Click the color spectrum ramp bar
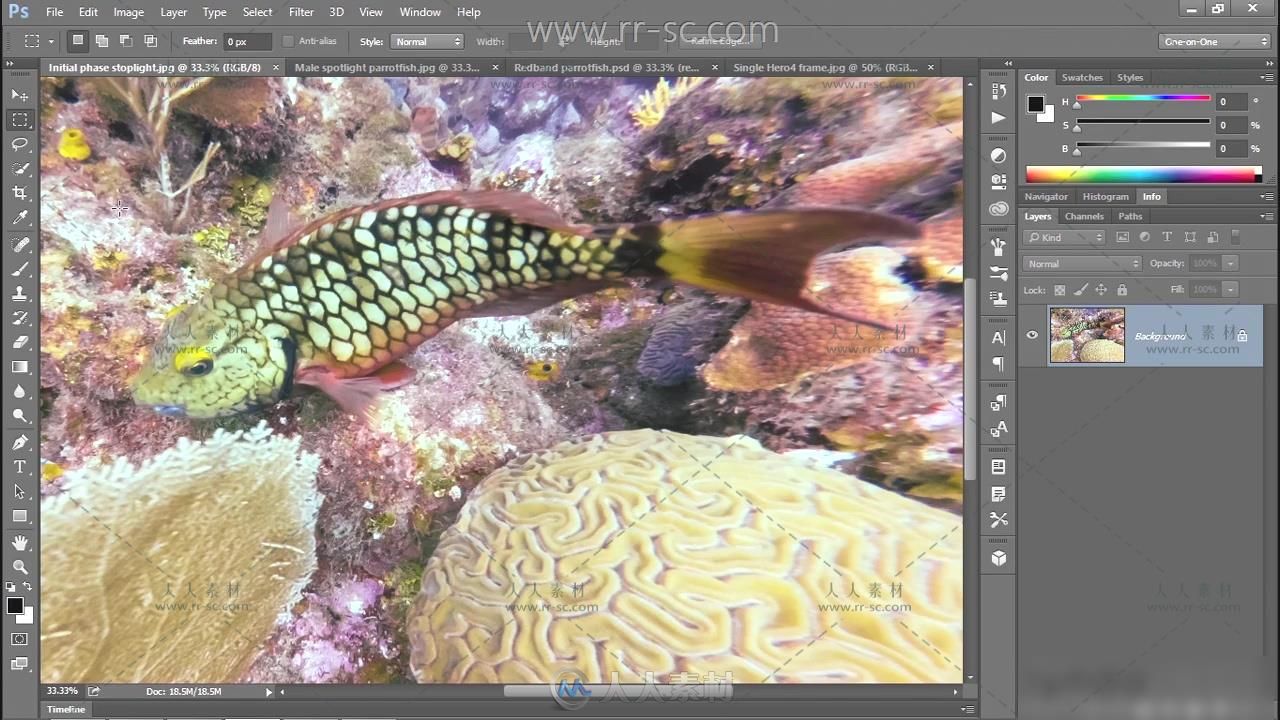This screenshot has height=720, width=1280. click(x=1143, y=175)
